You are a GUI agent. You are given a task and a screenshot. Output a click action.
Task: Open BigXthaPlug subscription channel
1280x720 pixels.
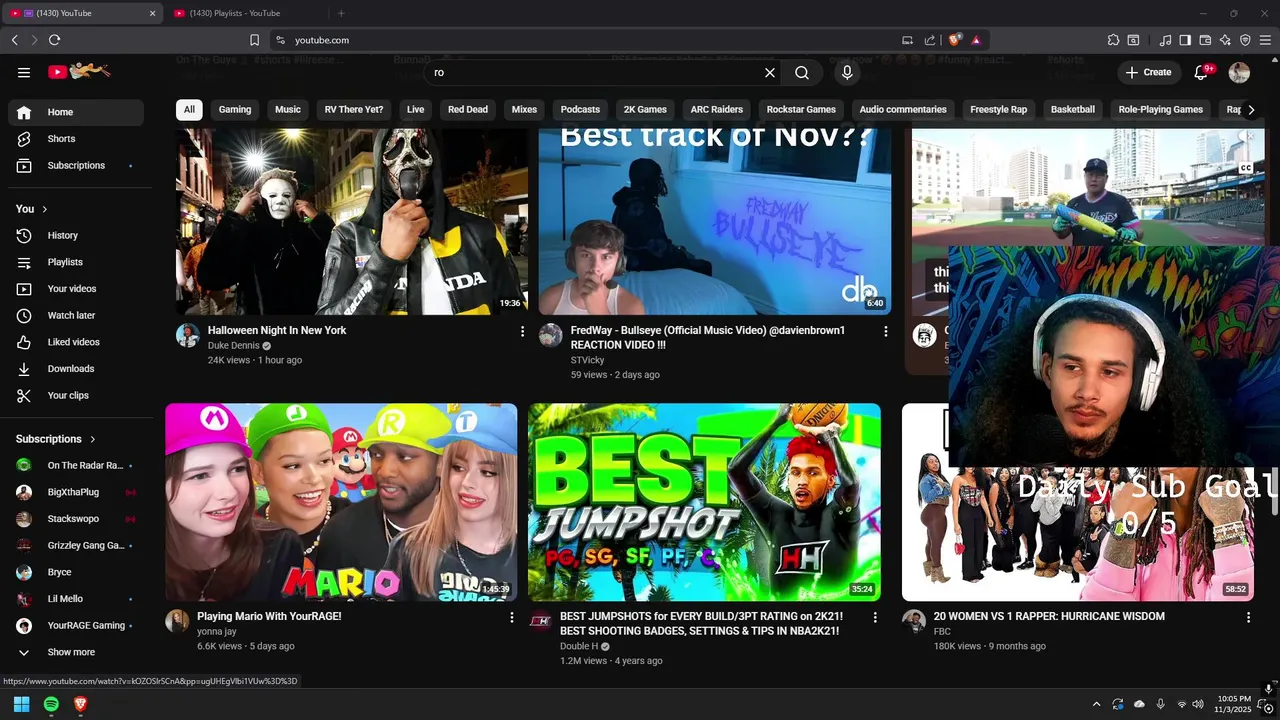[76, 492]
